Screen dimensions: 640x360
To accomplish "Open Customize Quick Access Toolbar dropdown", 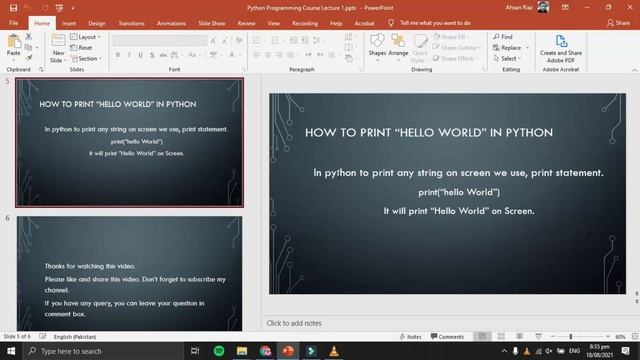I will pos(73,8).
